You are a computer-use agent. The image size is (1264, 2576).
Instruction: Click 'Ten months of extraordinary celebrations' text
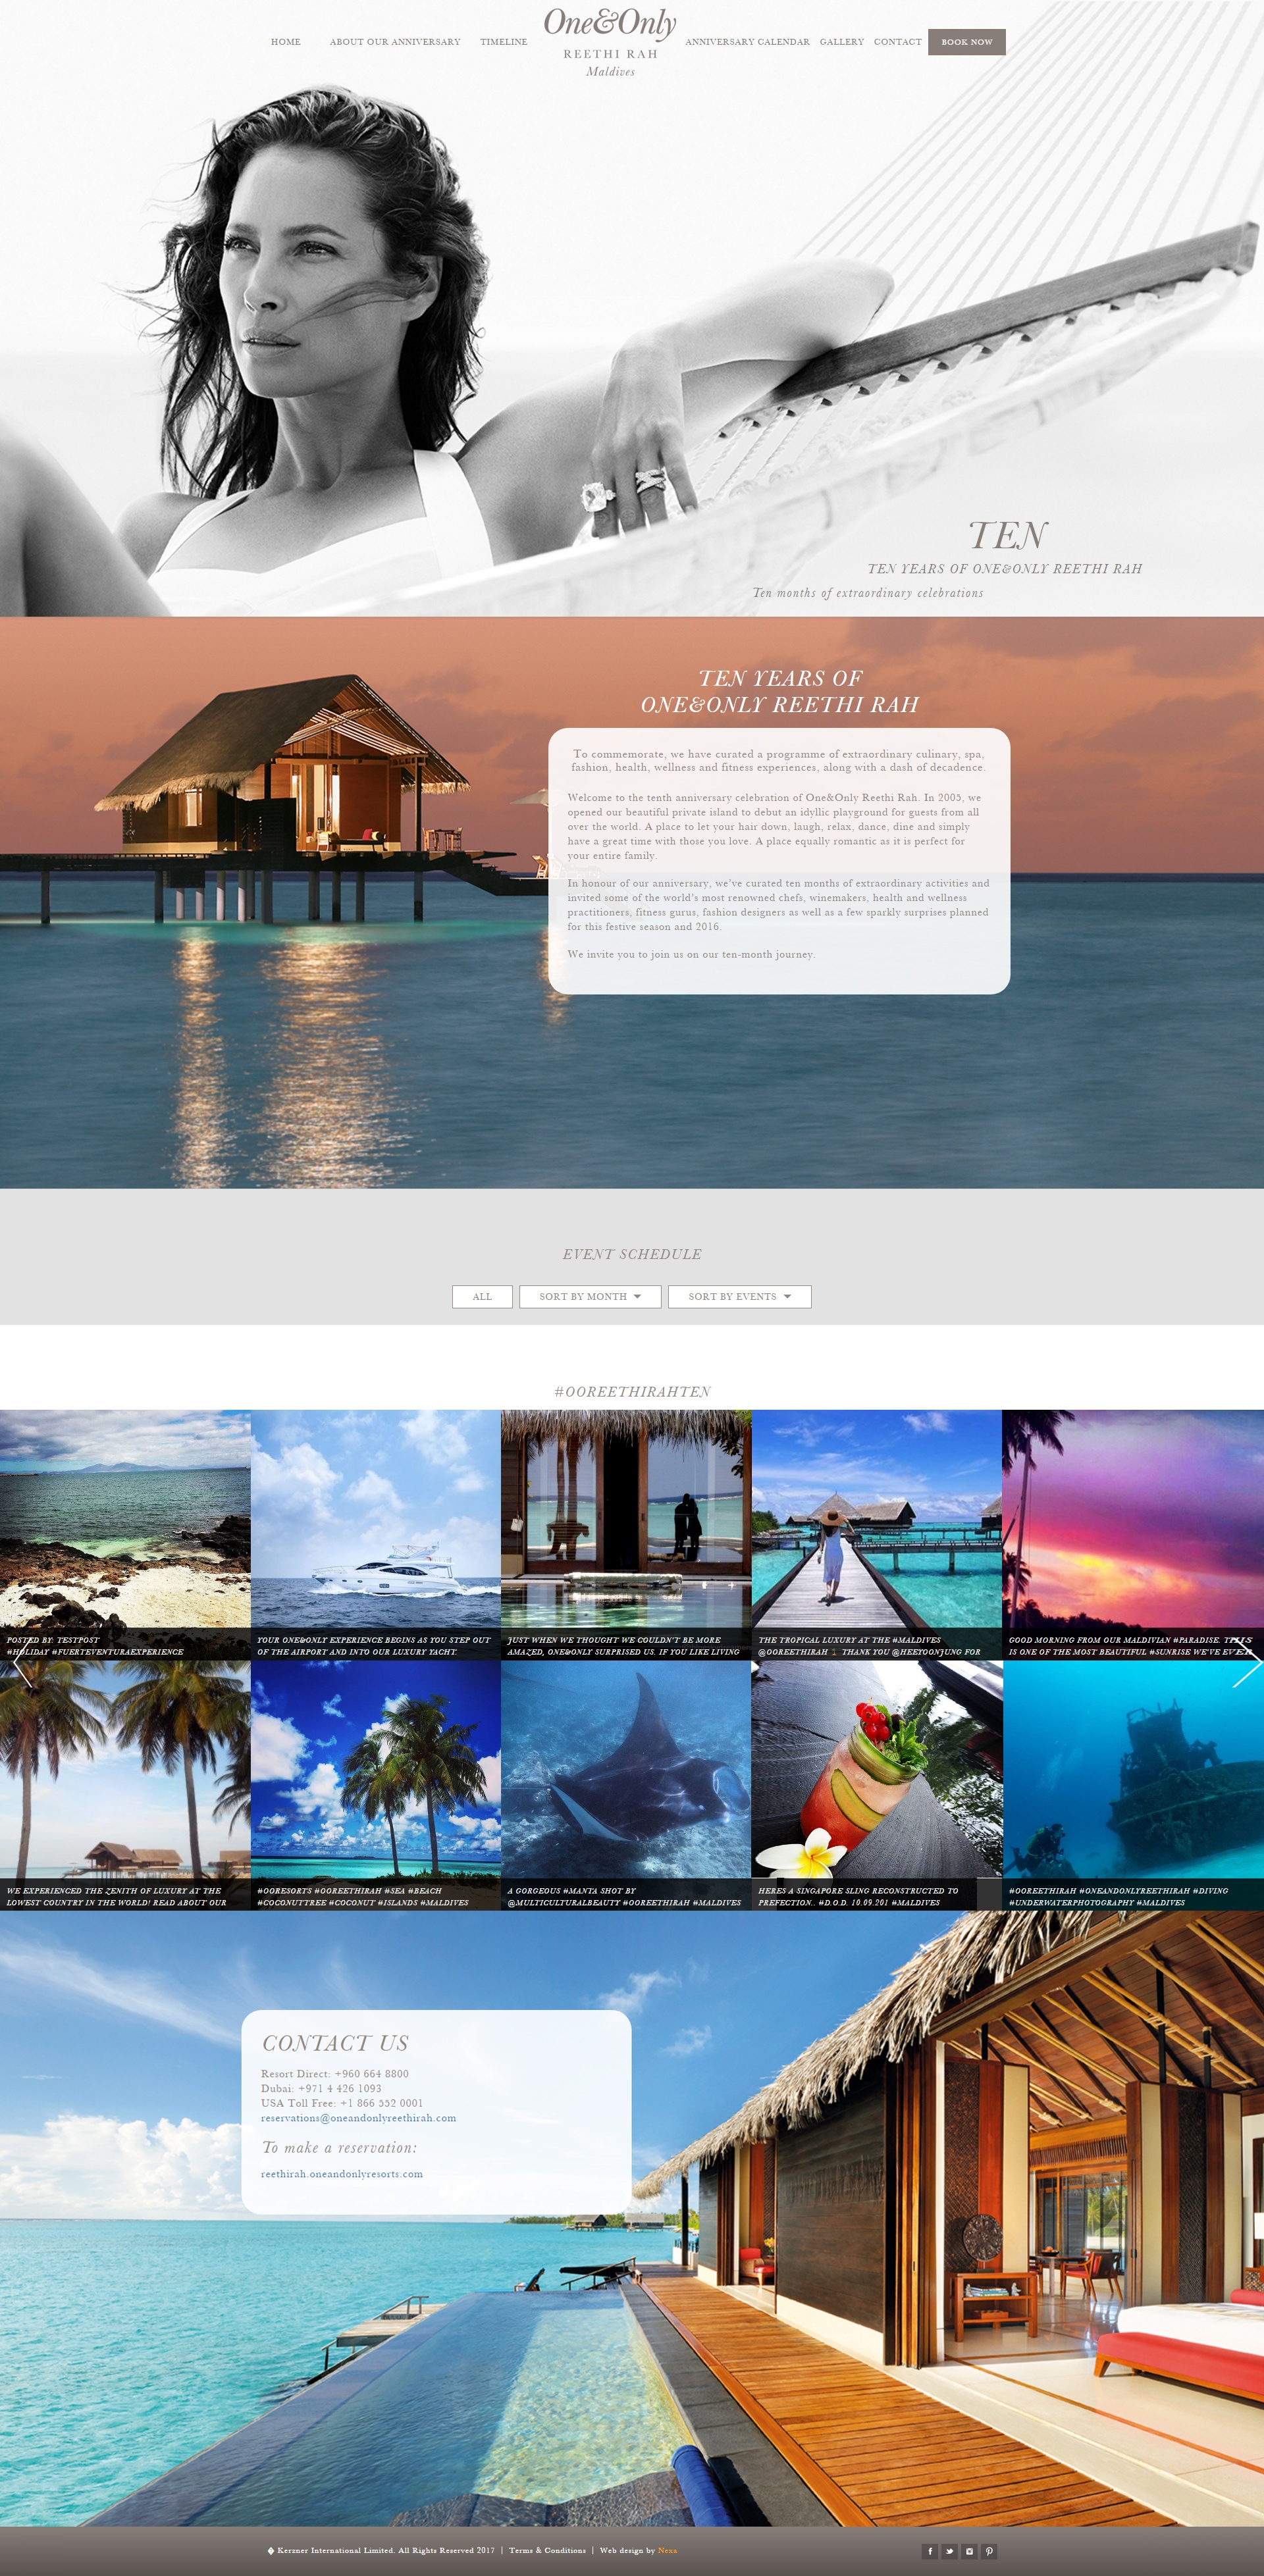click(868, 593)
